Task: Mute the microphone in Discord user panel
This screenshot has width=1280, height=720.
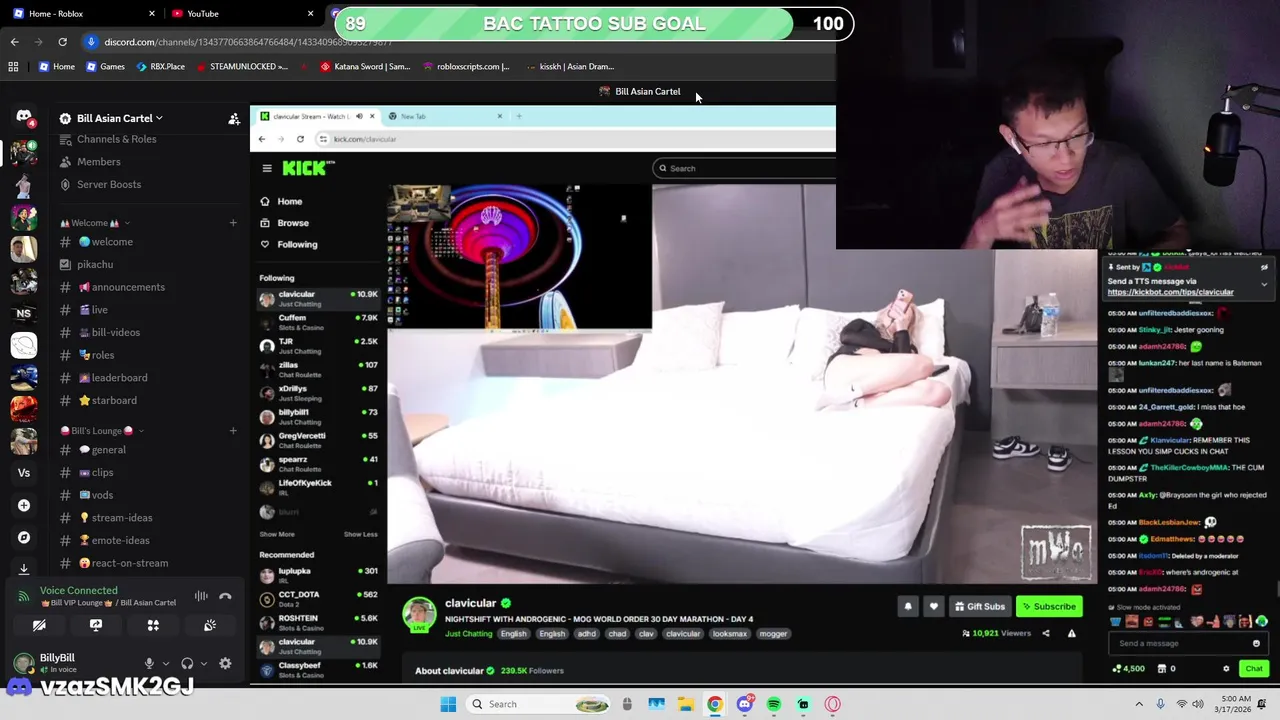Action: (149, 663)
